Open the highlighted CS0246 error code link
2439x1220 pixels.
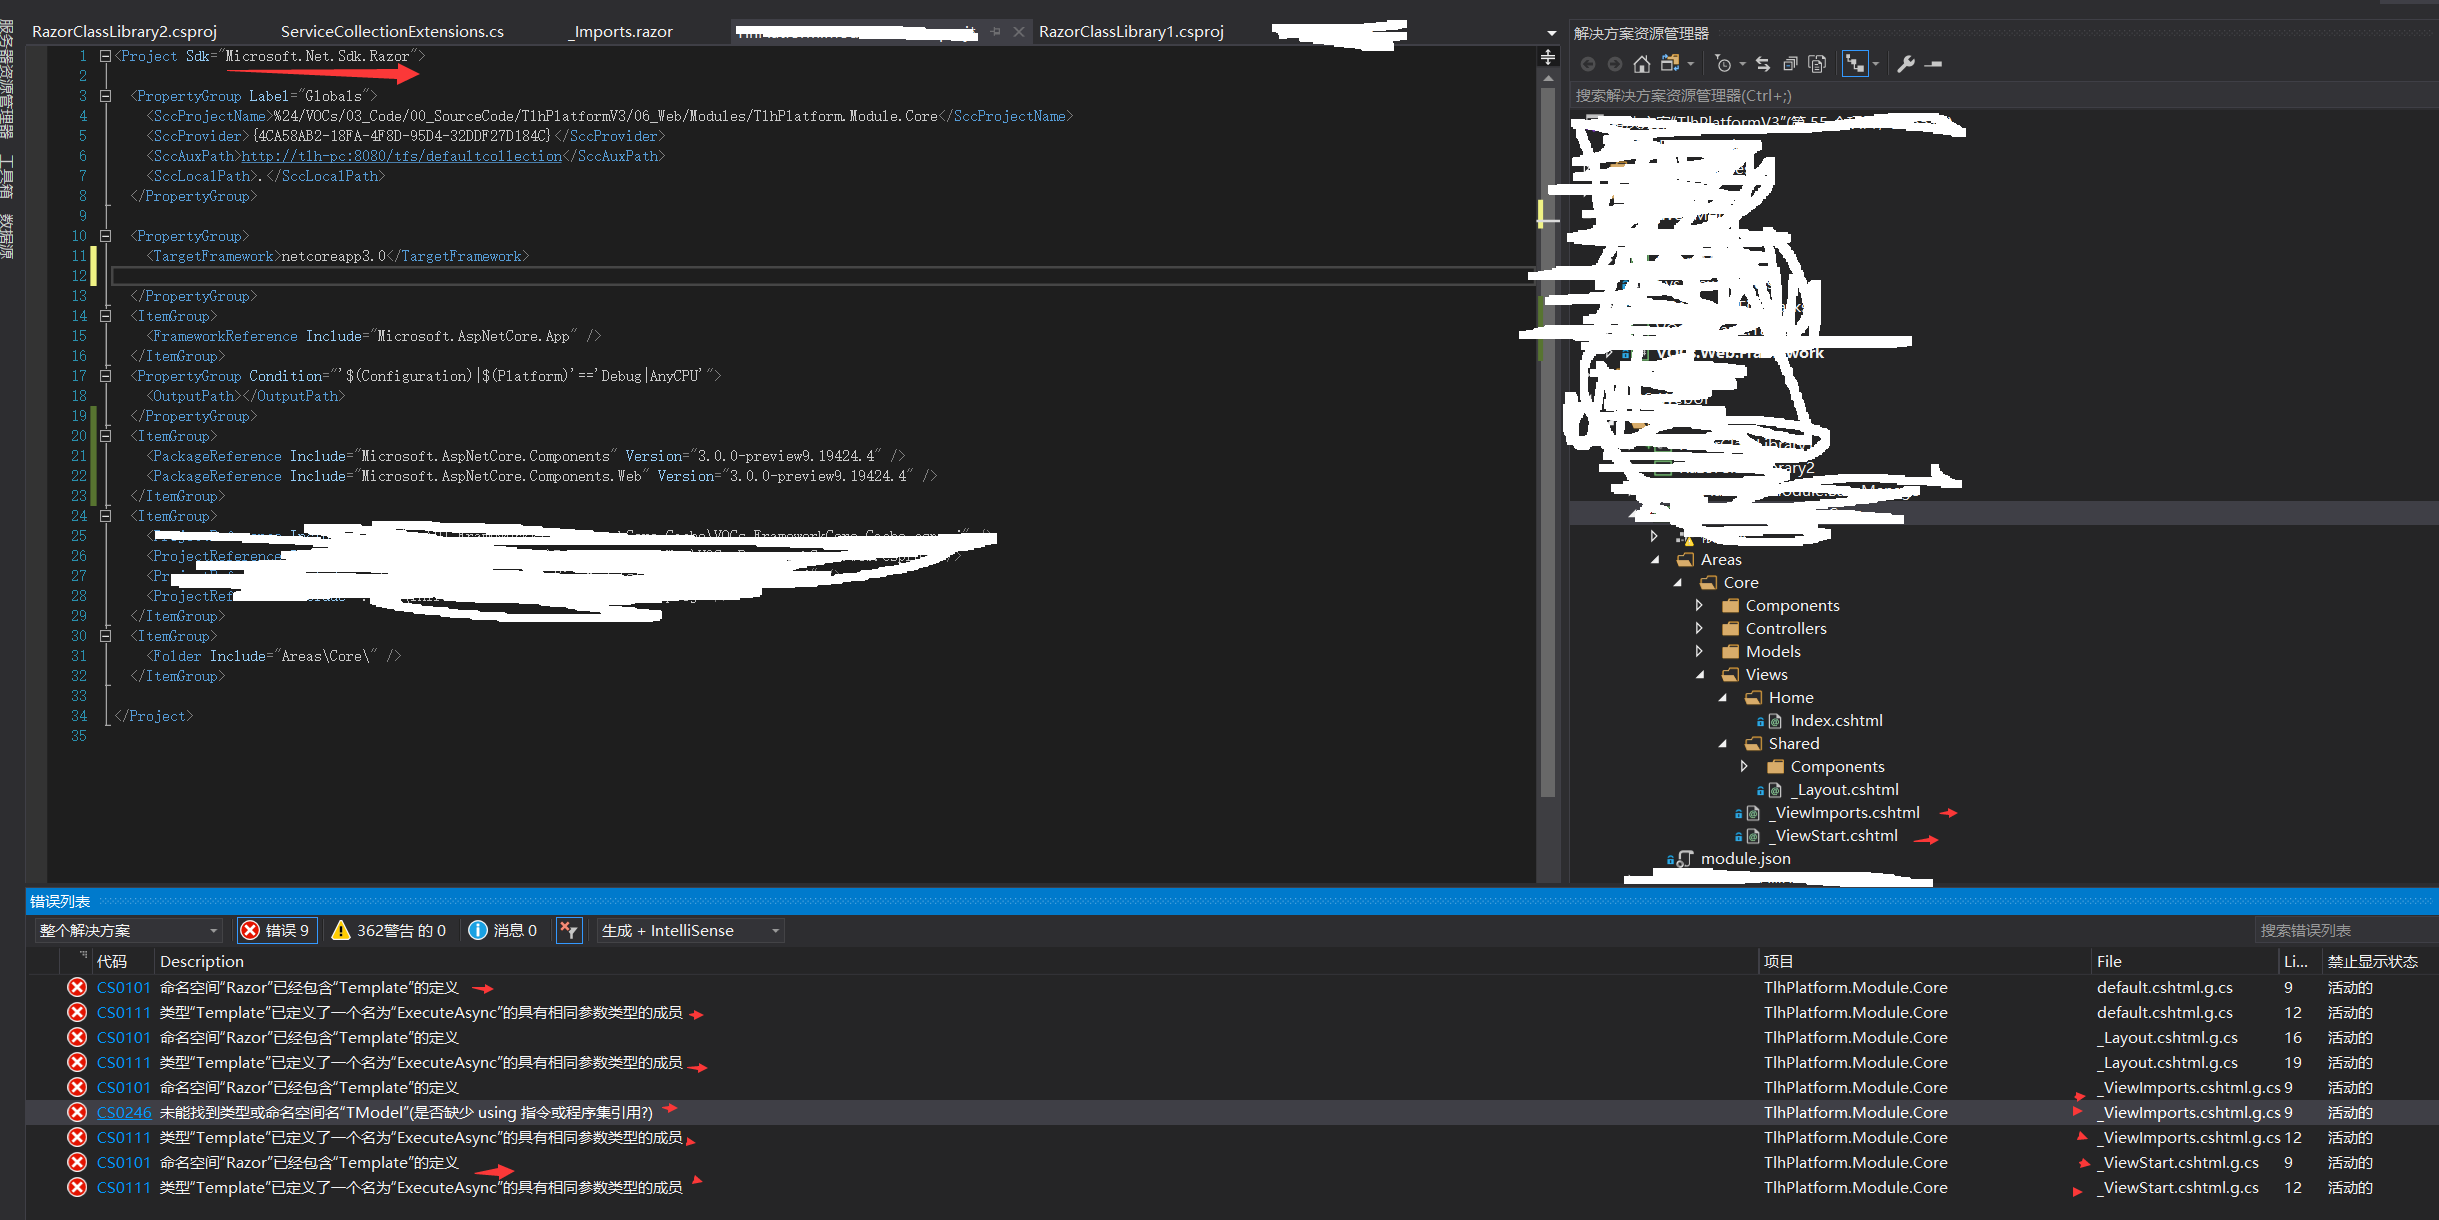coord(124,1113)
